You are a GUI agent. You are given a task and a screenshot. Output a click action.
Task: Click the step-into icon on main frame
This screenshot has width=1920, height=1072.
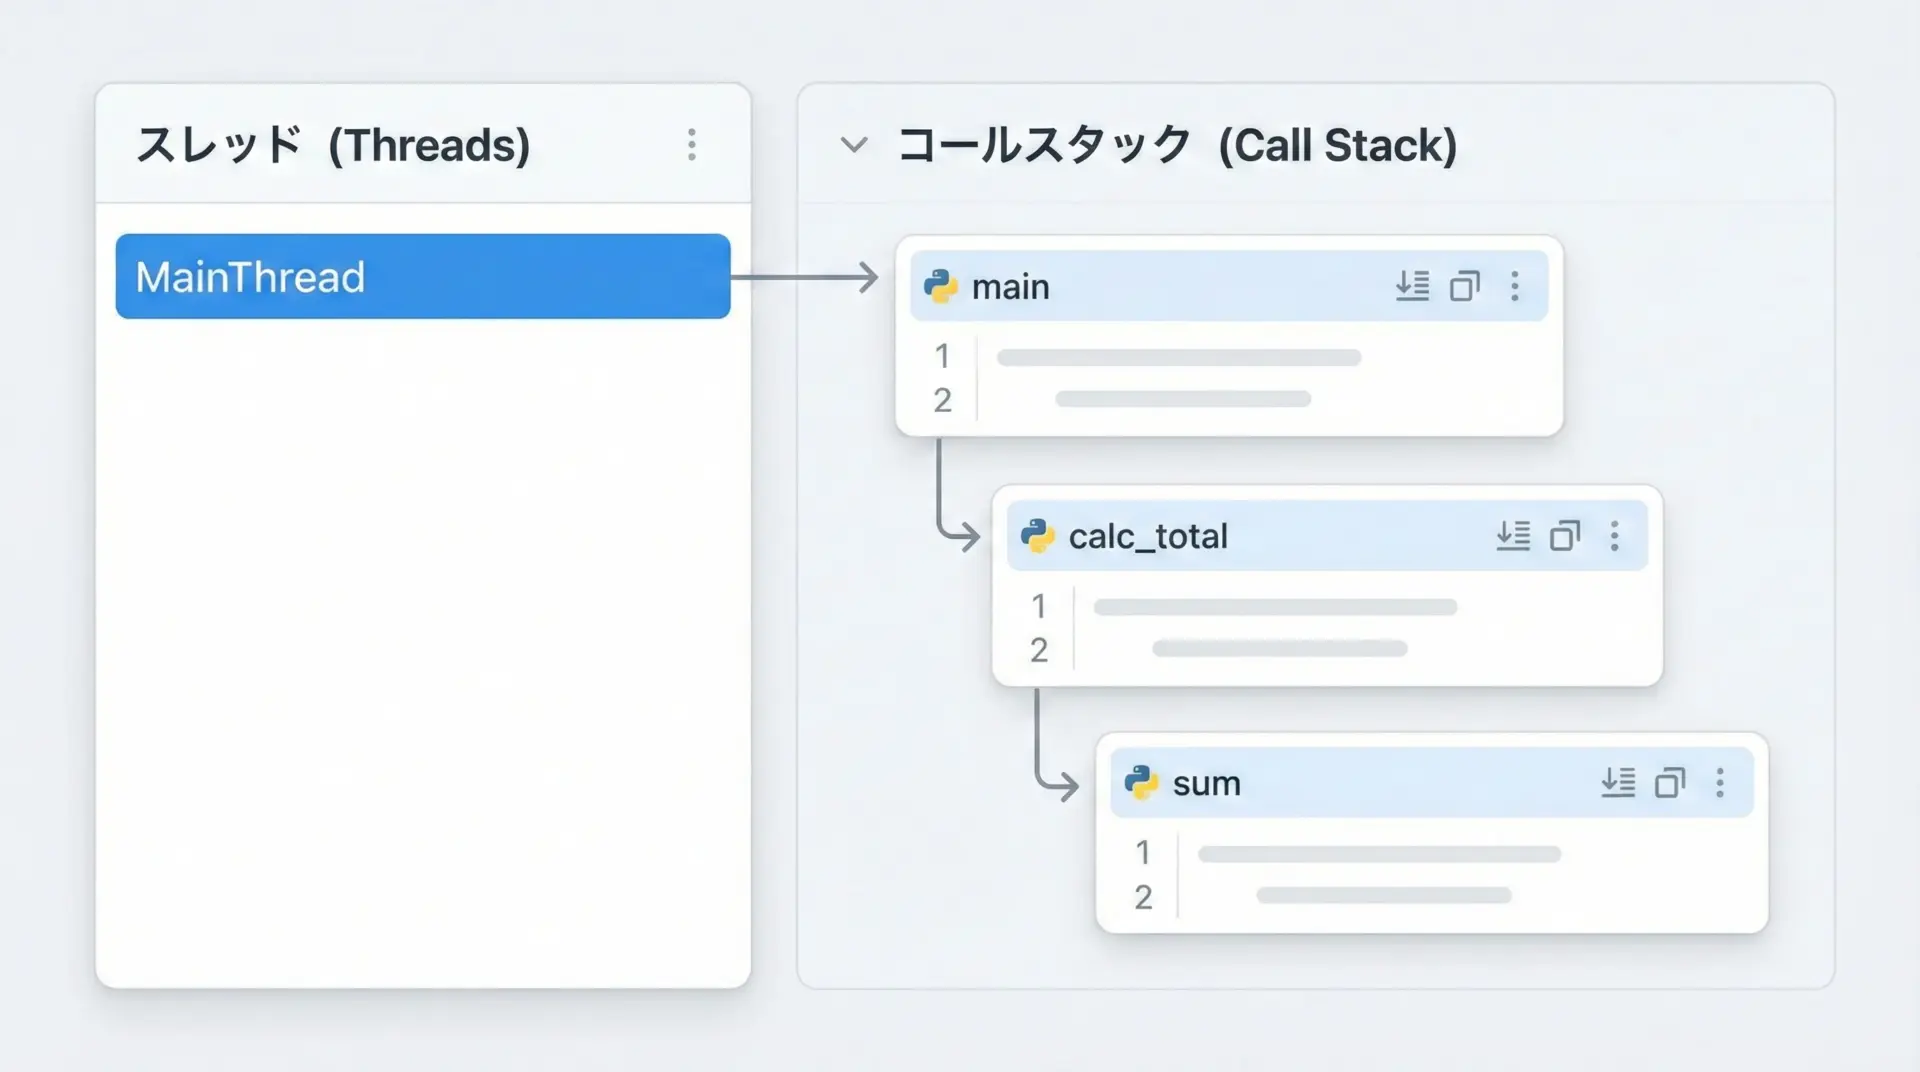[1412, 287]
